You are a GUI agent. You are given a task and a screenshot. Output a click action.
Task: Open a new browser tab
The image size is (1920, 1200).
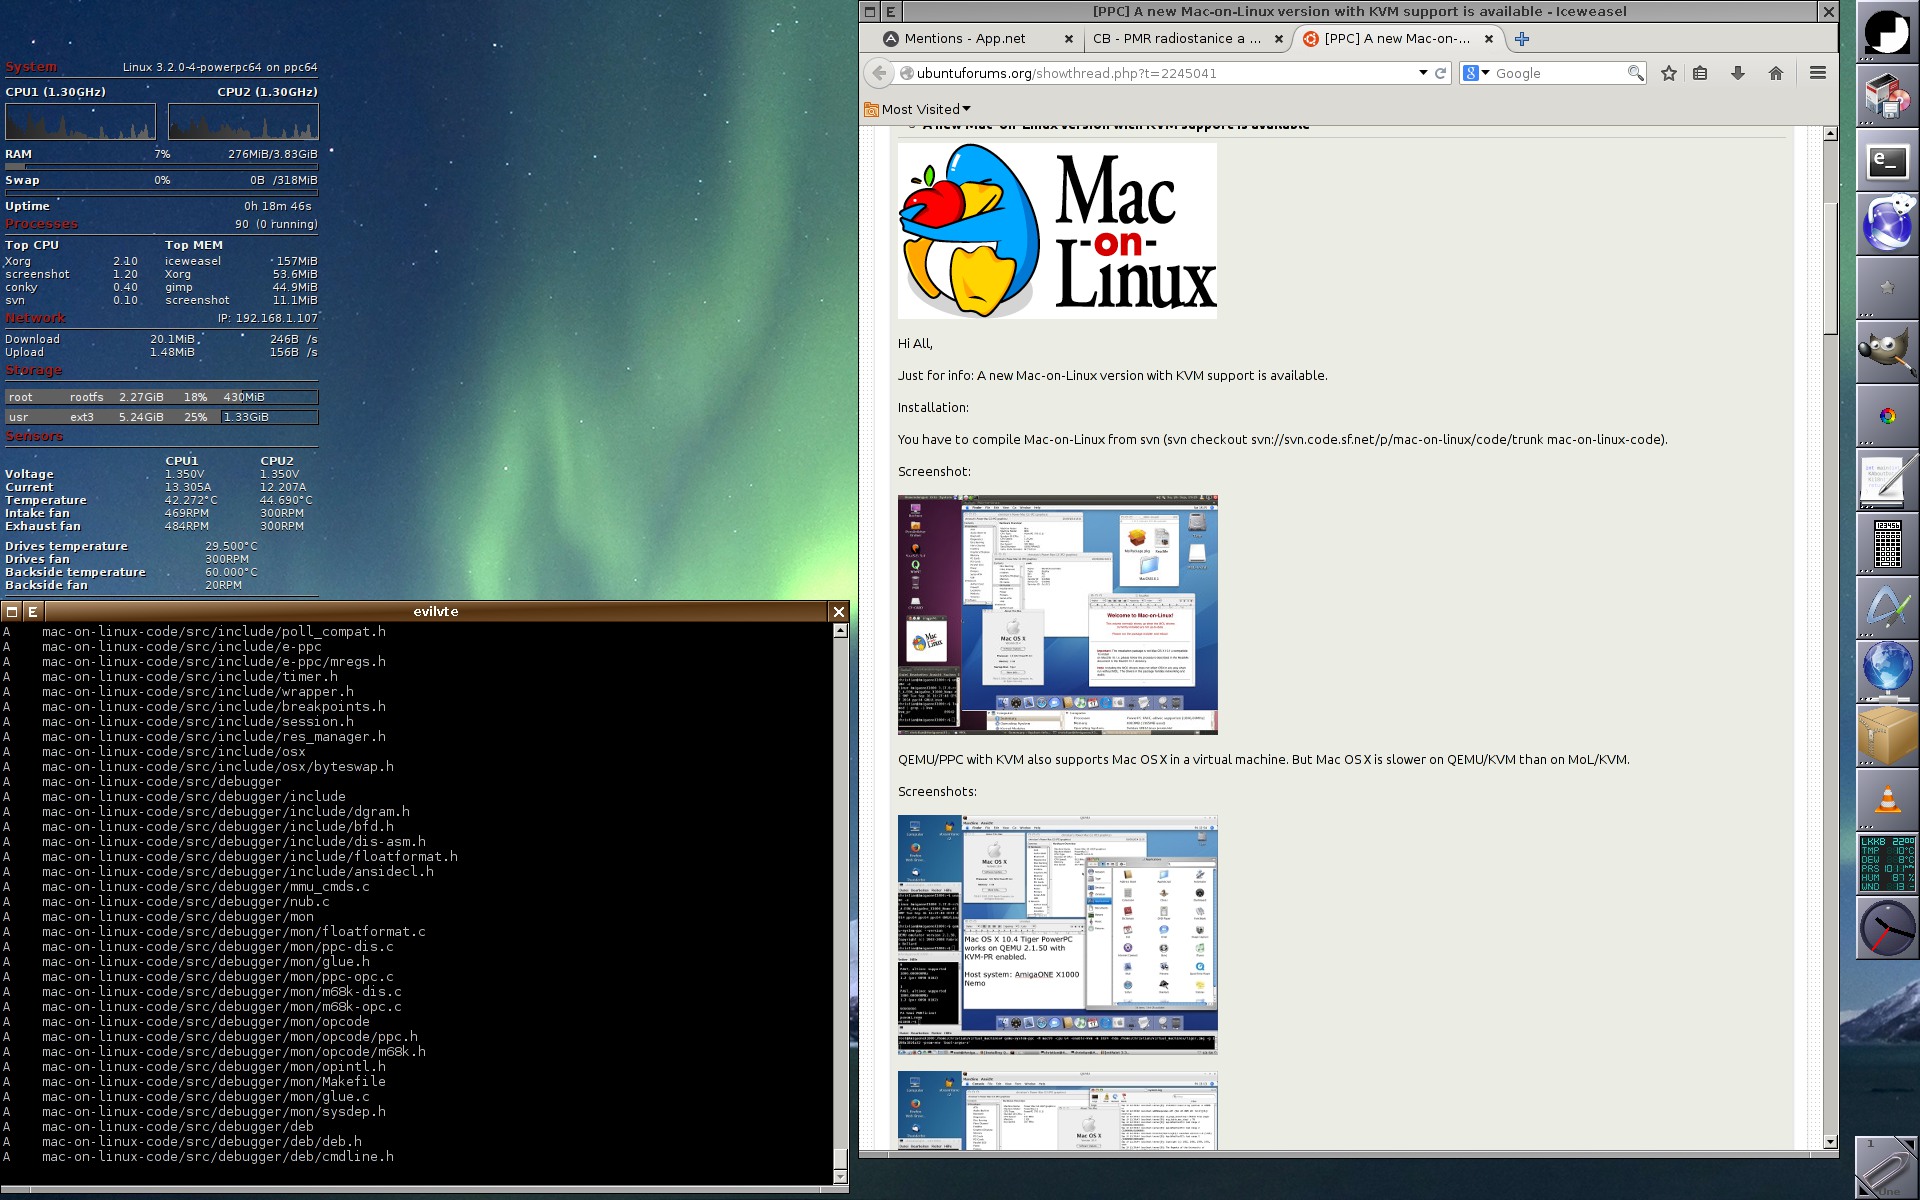click(x=1522, y=39)
